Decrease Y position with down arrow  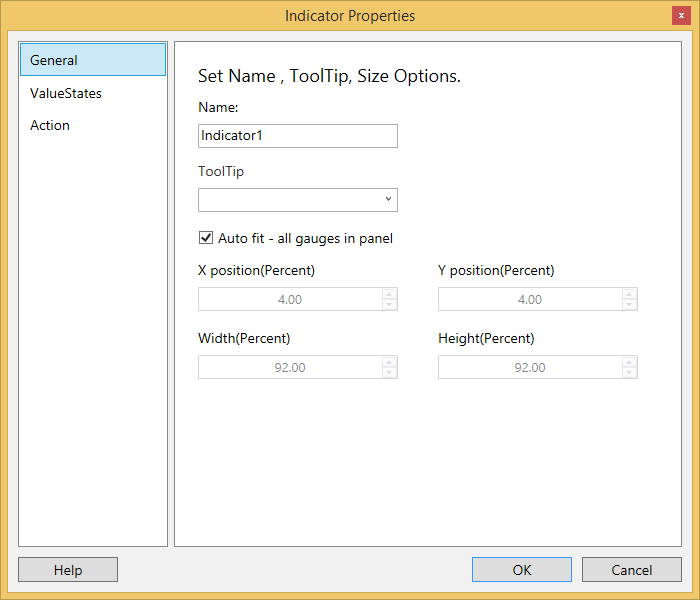tap(629, 305)
